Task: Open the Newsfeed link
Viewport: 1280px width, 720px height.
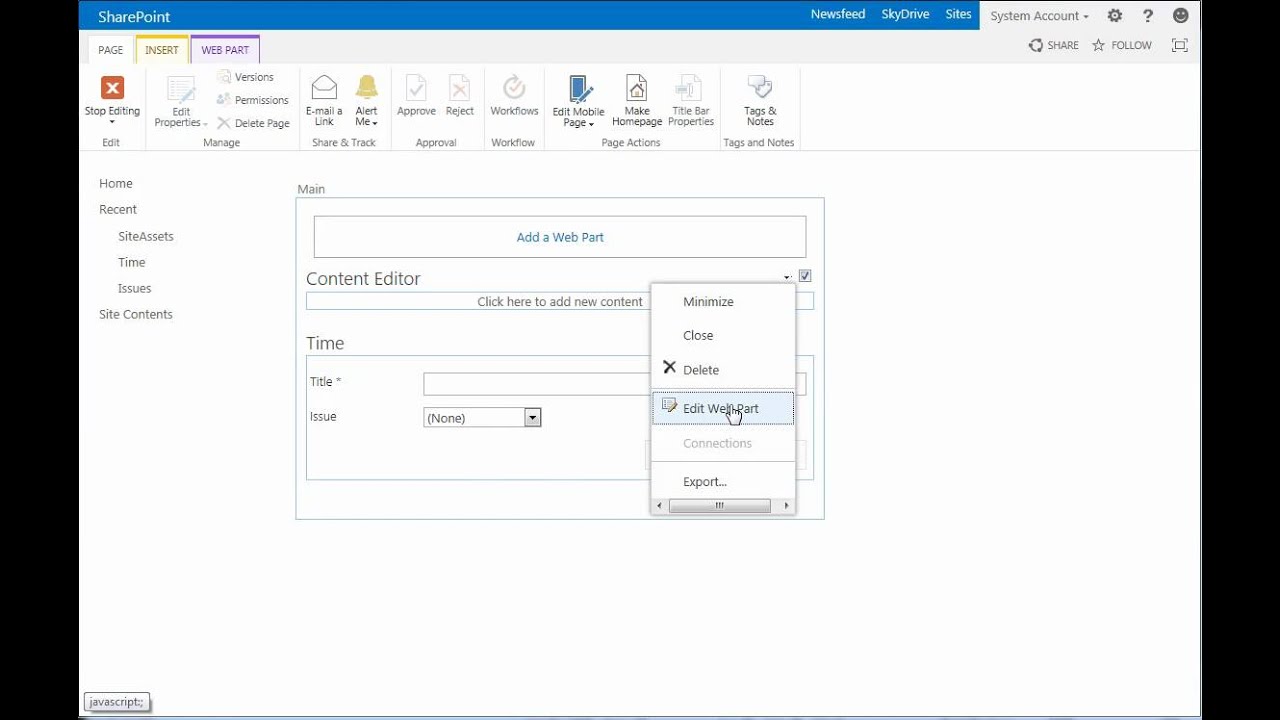Action: click(x=838, y=14)
